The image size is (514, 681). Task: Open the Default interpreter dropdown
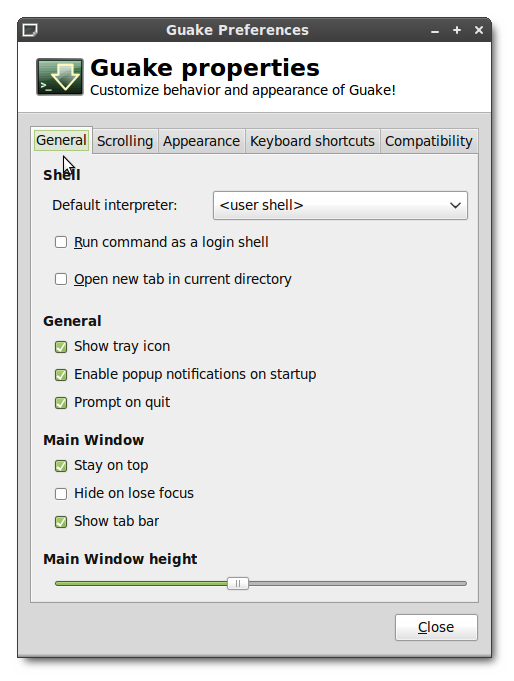[340, 205]
